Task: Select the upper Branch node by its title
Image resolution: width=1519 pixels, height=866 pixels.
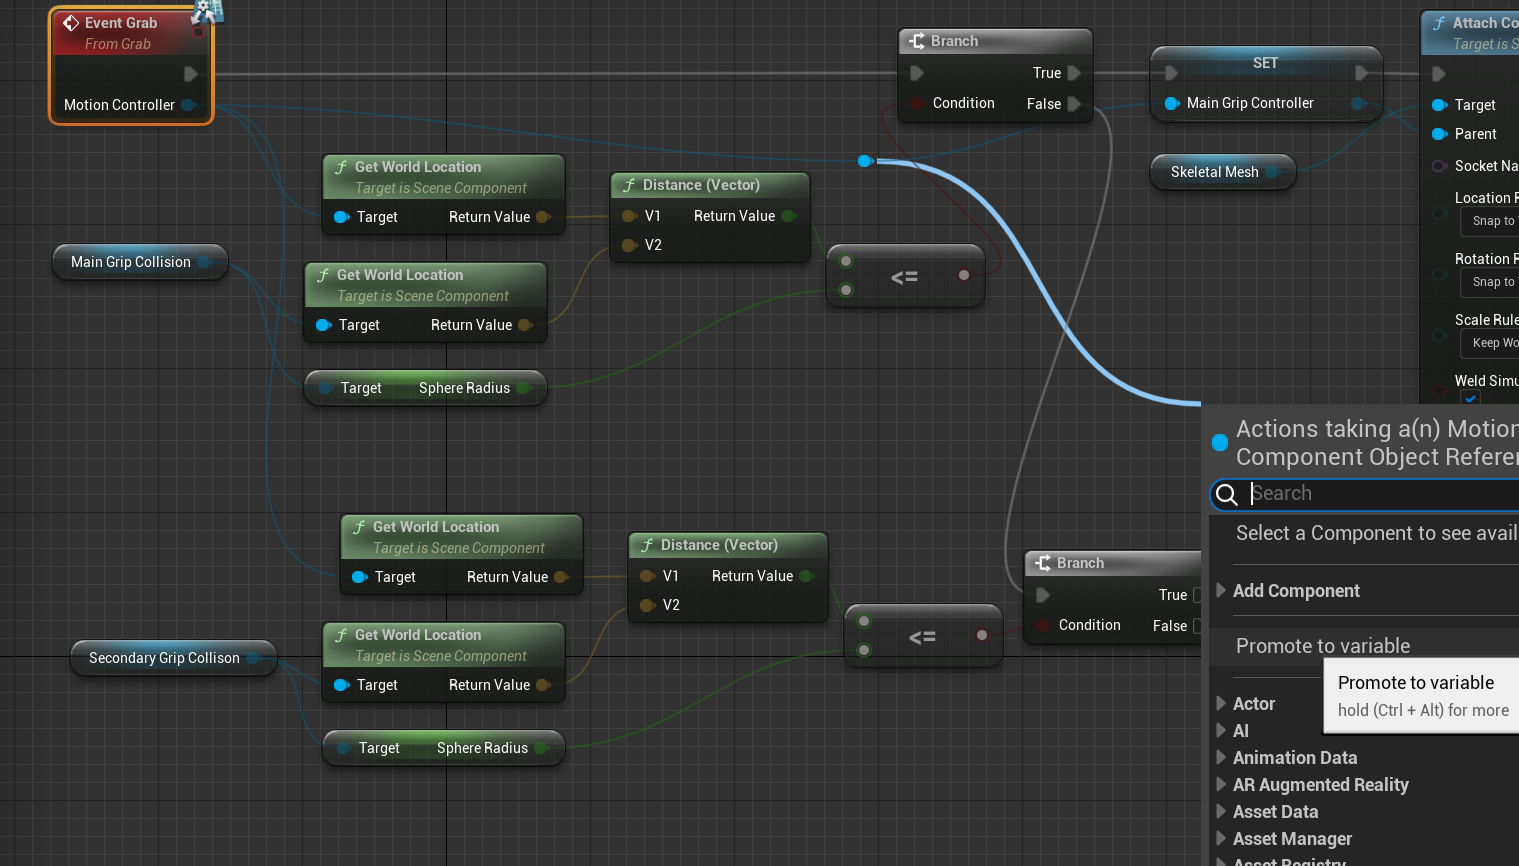Action: point(954,41)
